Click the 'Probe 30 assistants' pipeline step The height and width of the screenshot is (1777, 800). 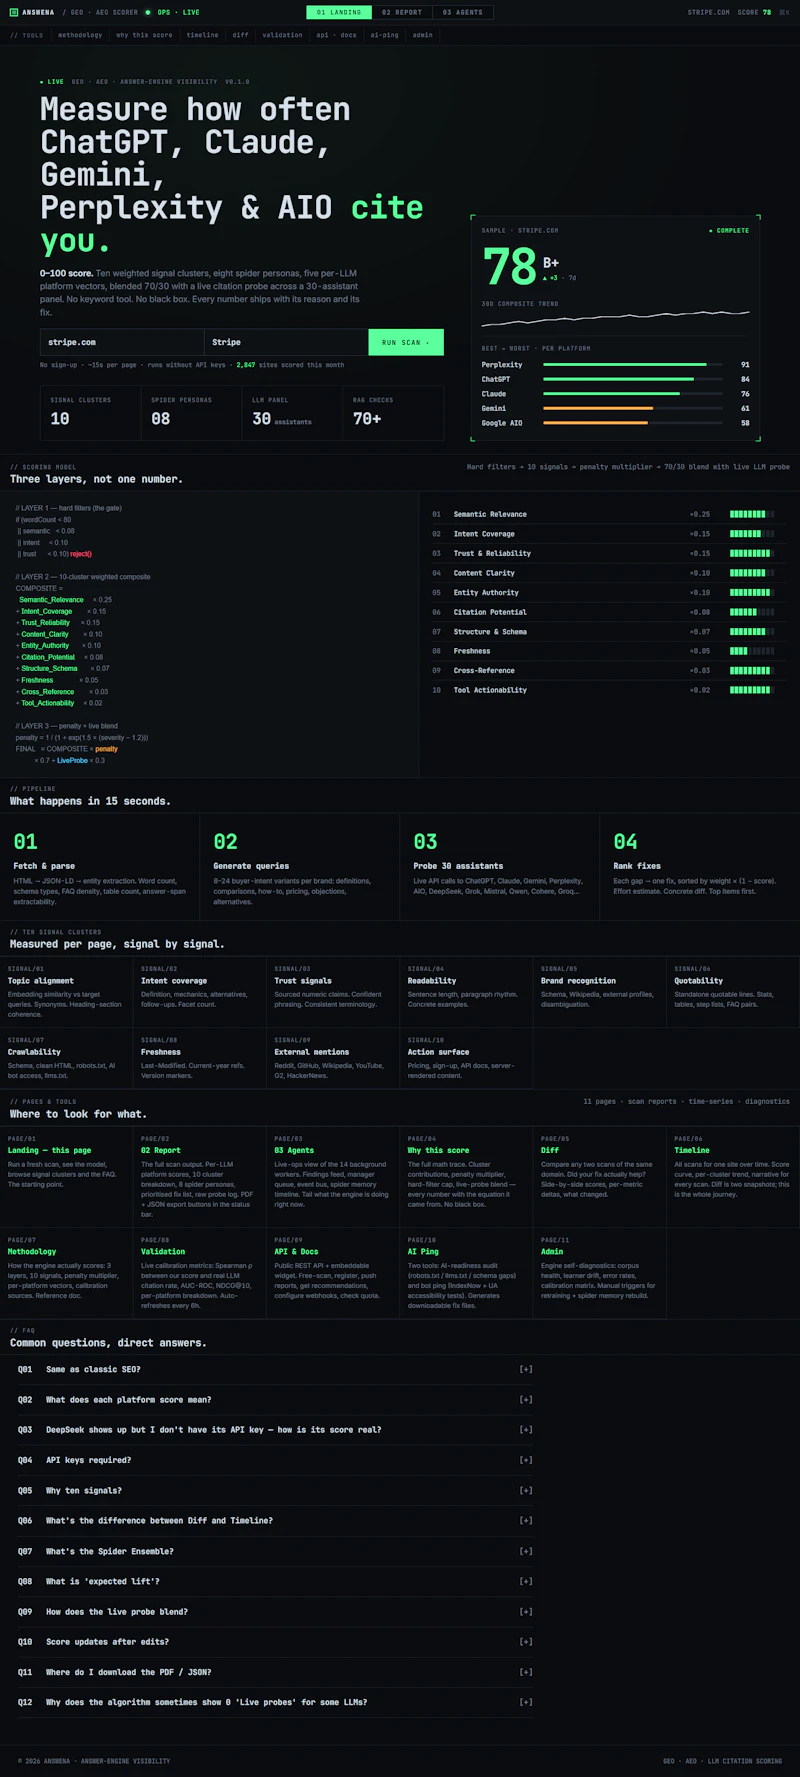click(499, 868)
